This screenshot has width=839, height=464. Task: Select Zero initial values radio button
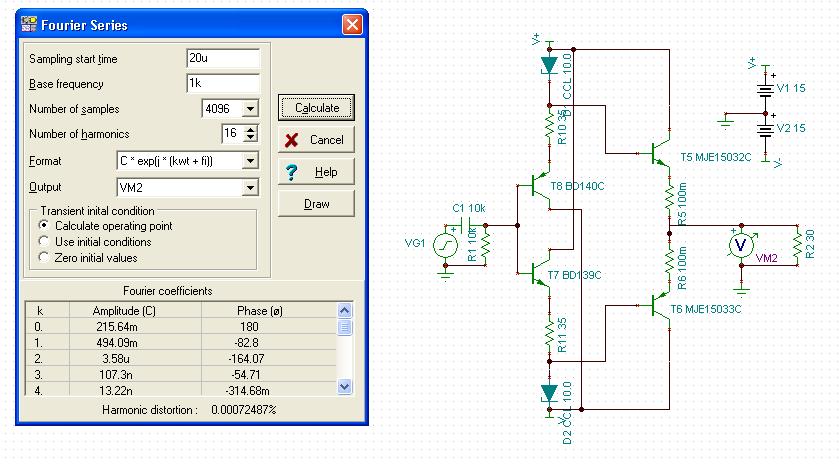coord(44,257)
